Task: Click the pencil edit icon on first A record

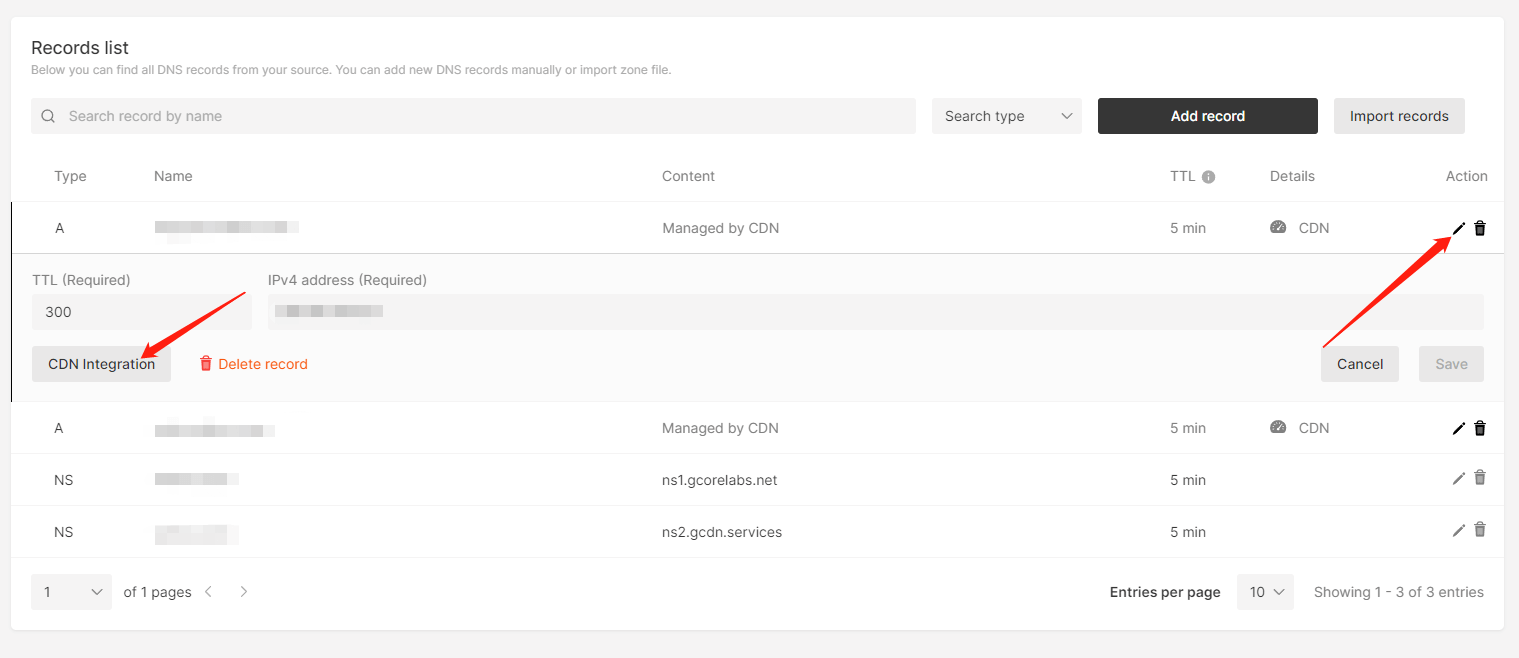Action: [x=1458, y=228]
